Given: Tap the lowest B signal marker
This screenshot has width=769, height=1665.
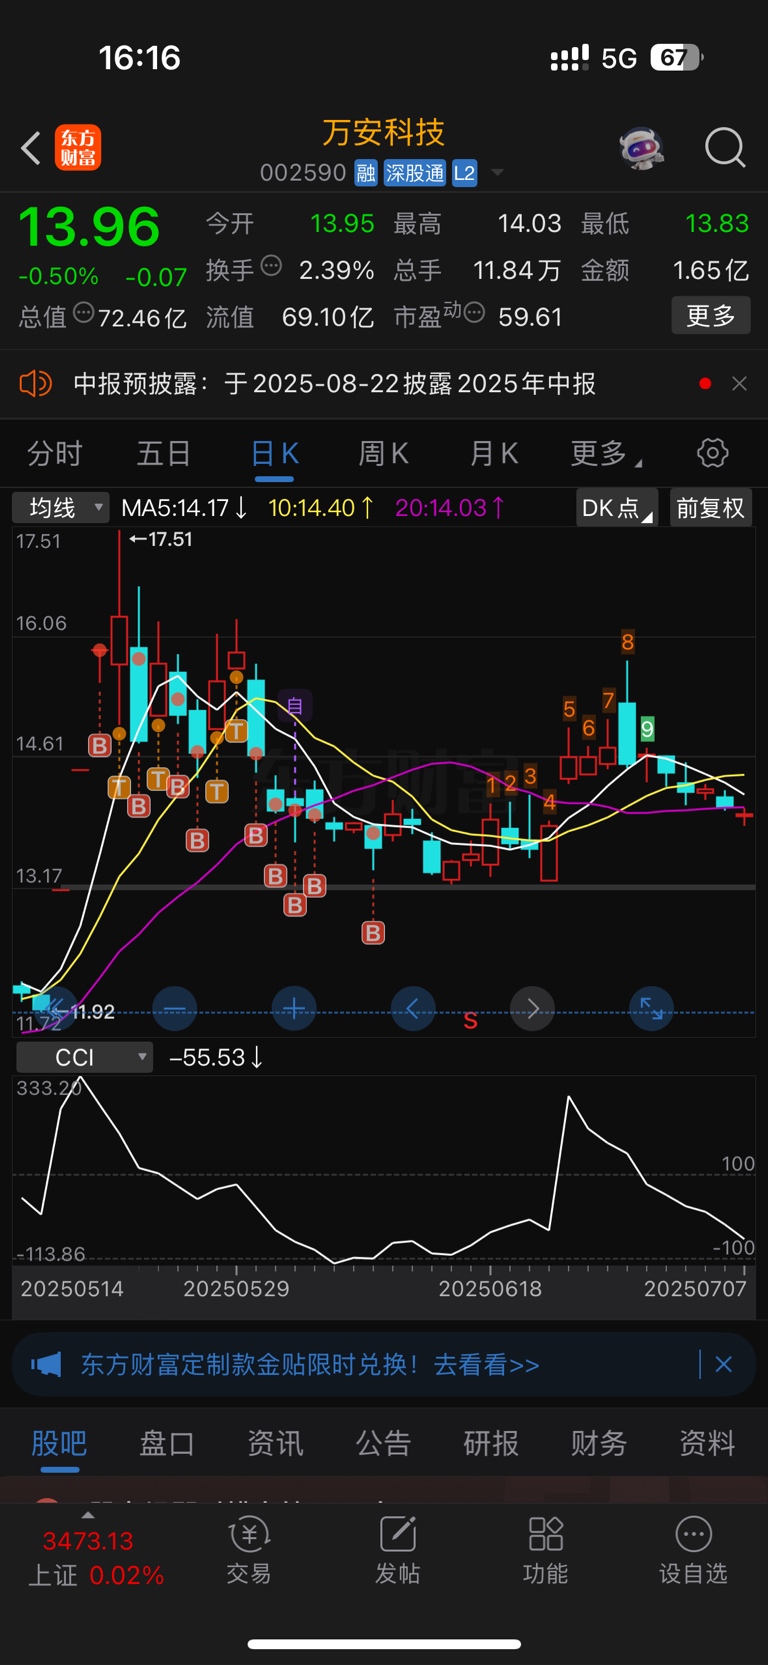Looking at the screenshot, I should click(373, 933).
